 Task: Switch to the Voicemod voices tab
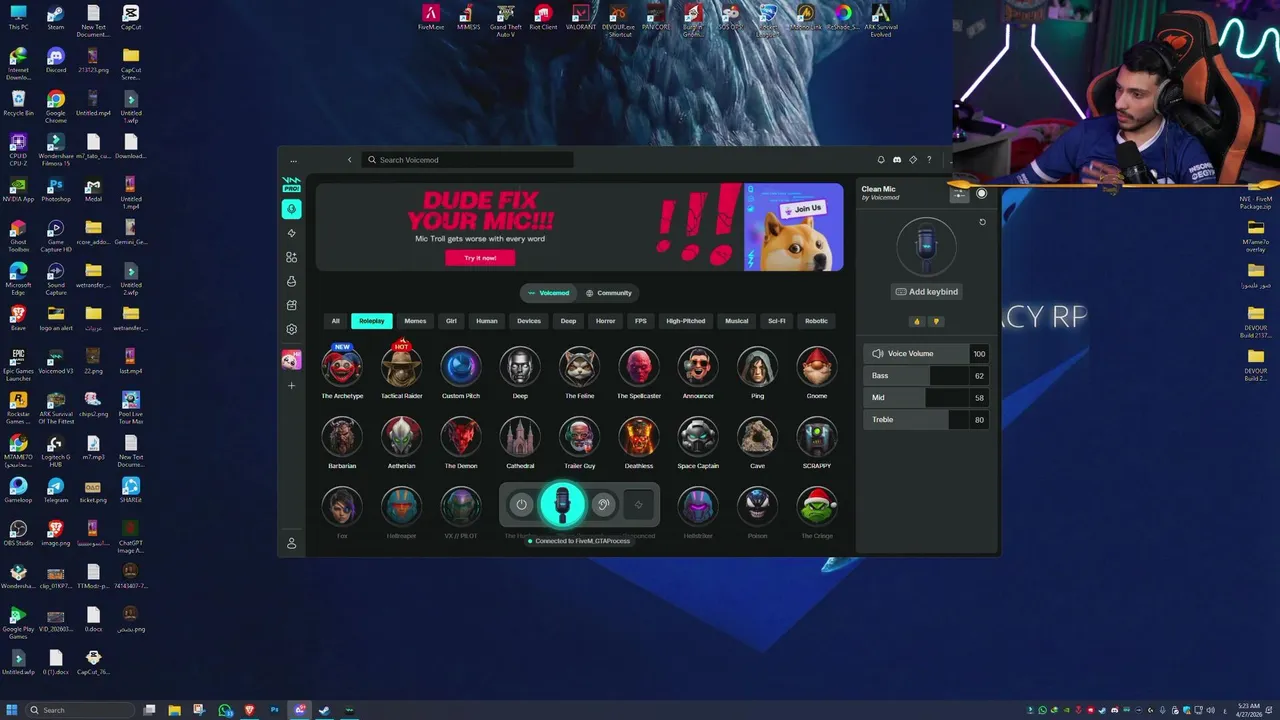tap(549, 293)
